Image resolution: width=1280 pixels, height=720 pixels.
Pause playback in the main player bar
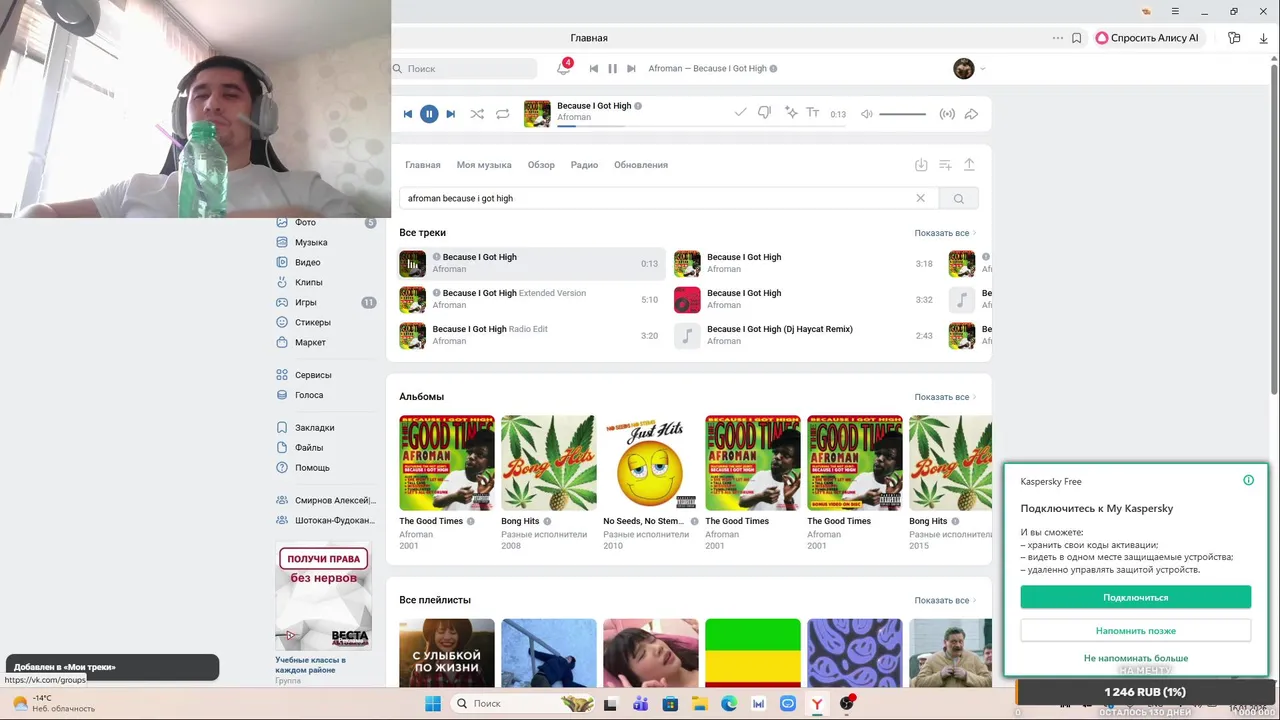428,114
